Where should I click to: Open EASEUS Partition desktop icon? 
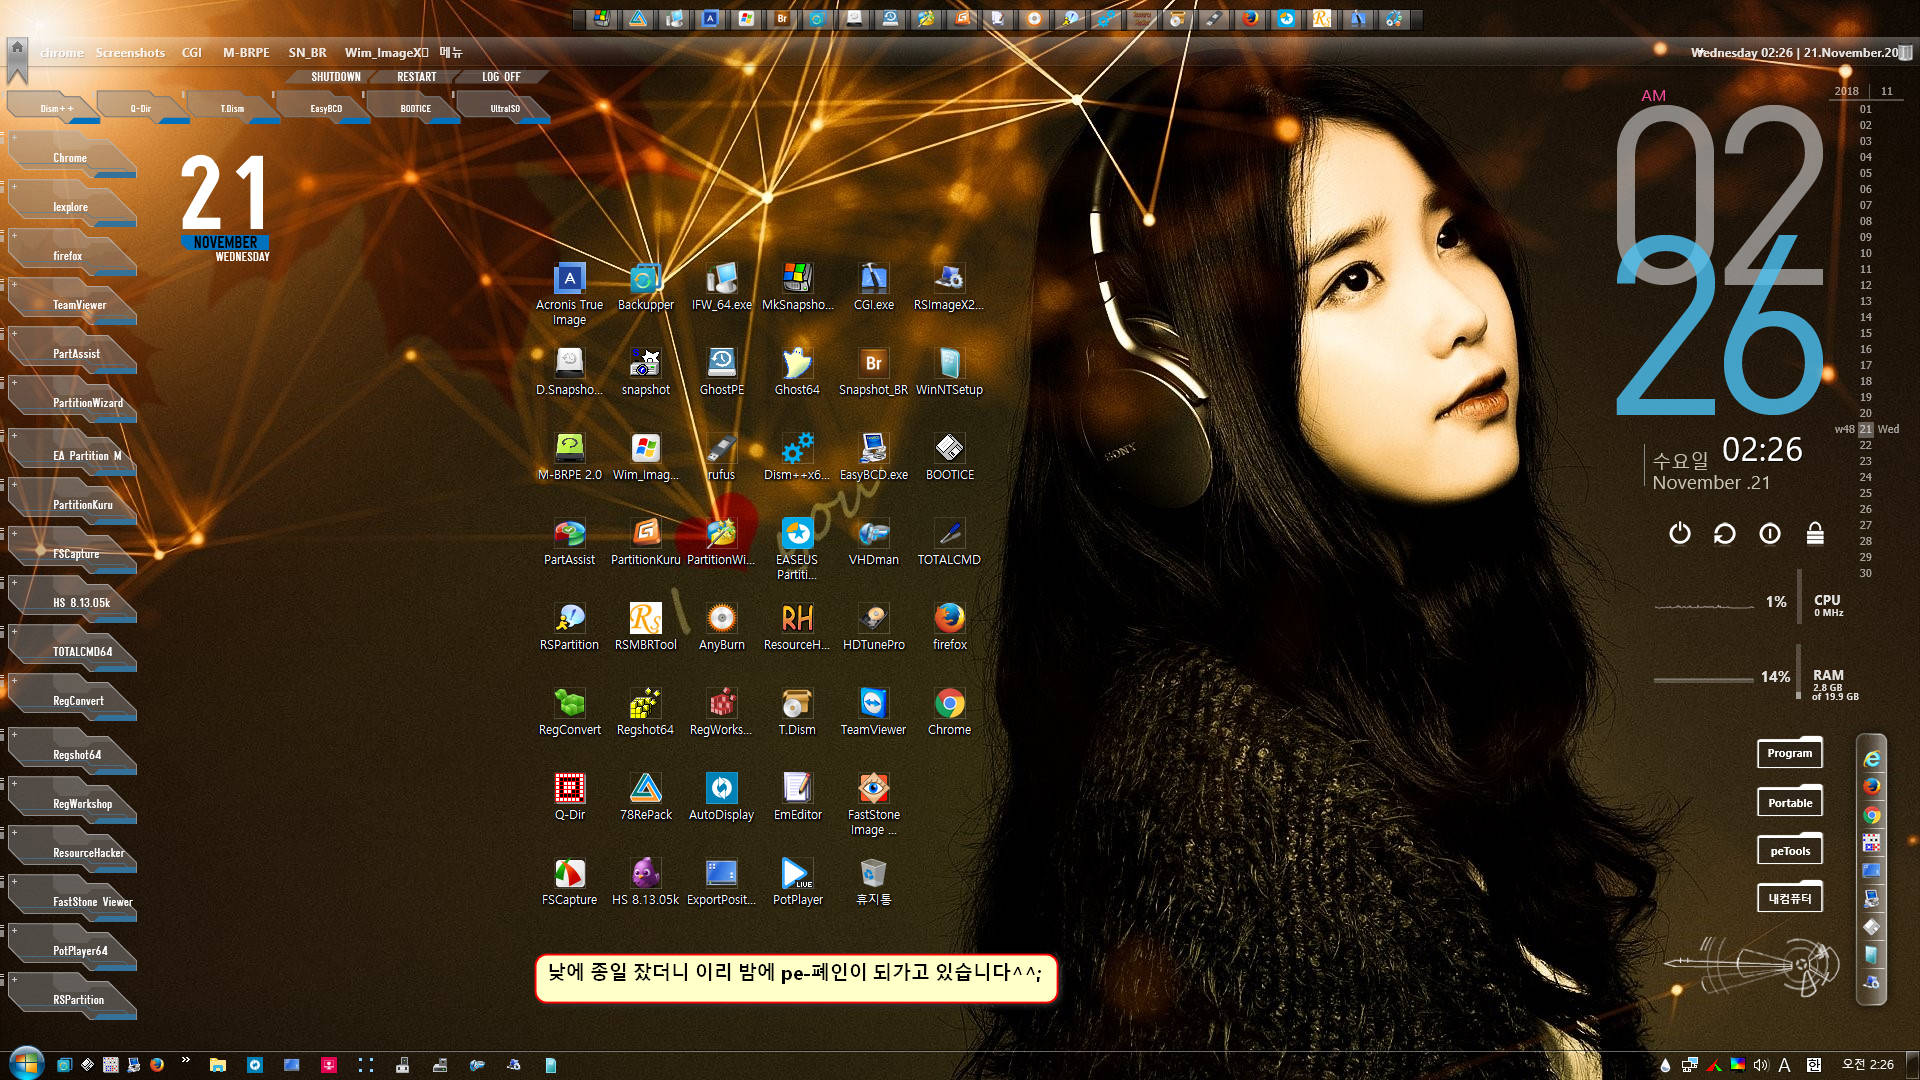pyautogui.click(x=797, y=549)
